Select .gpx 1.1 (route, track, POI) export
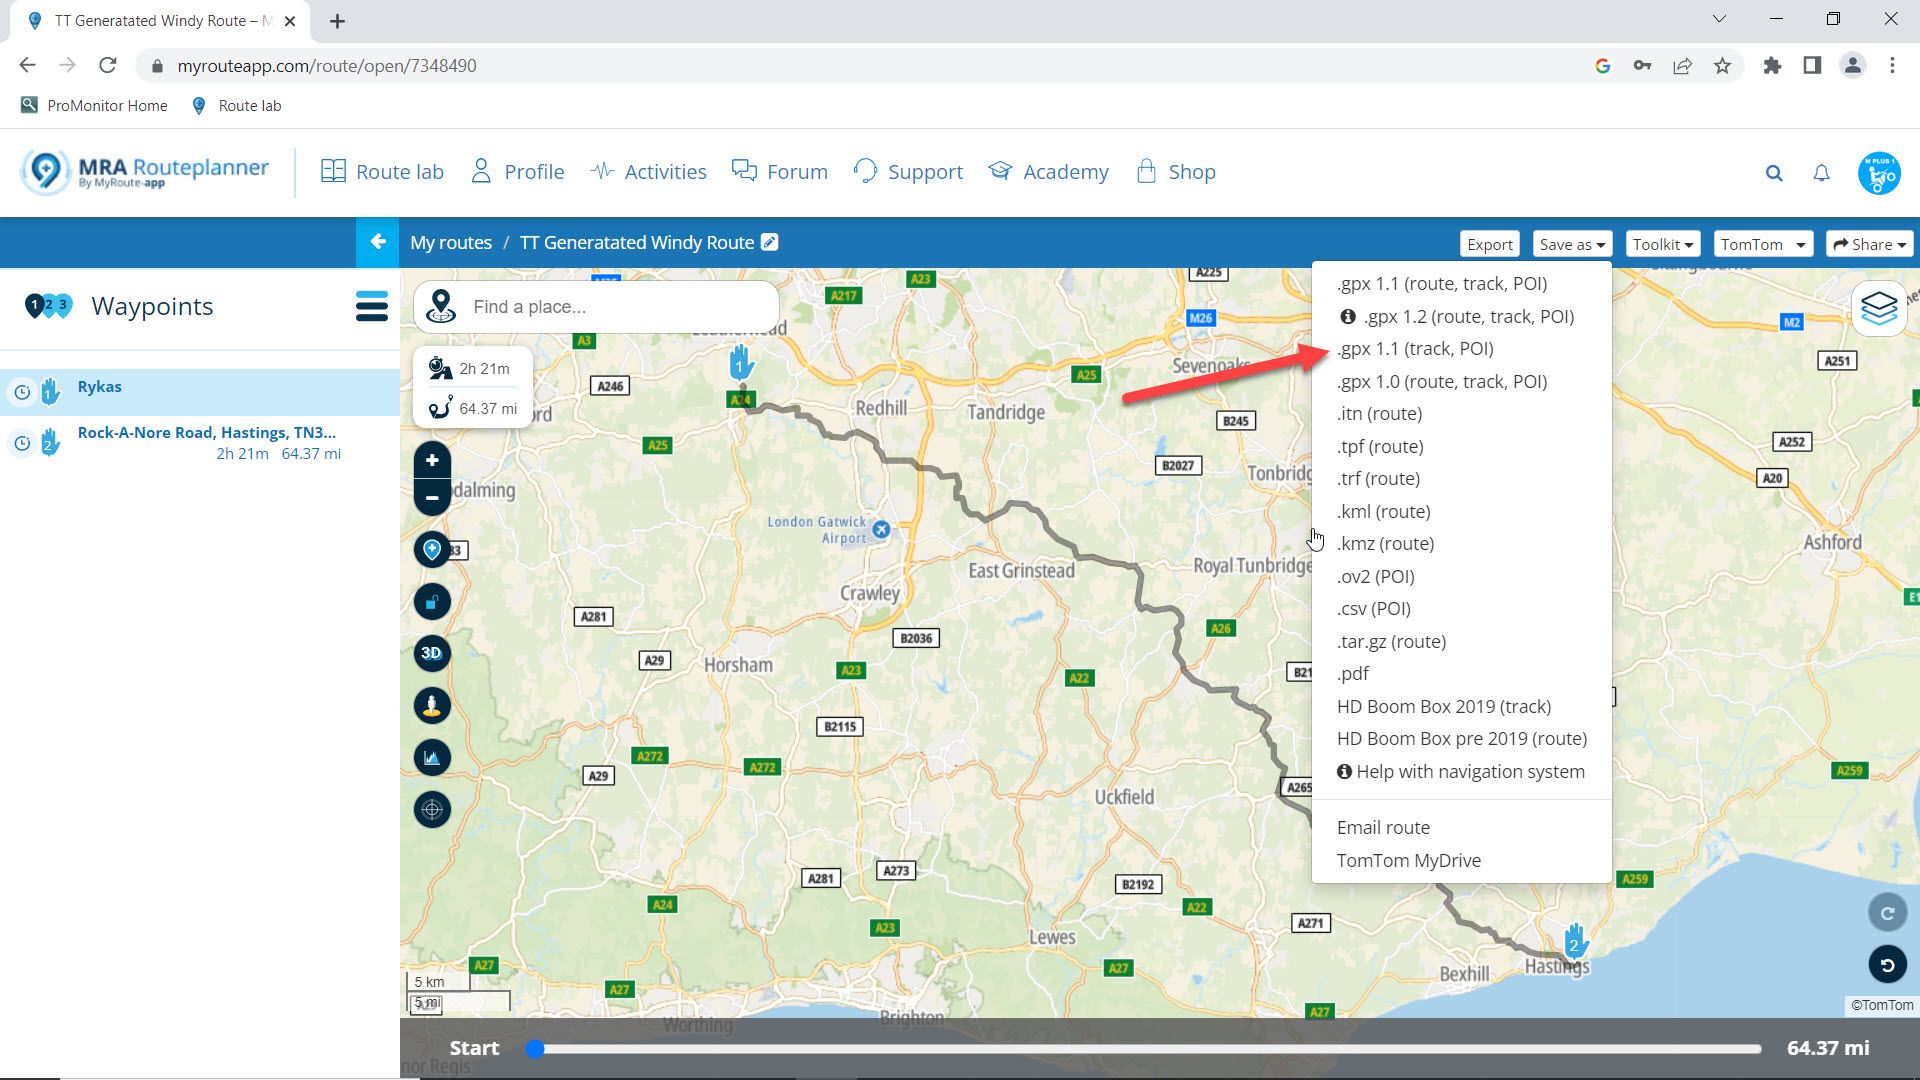Viewport: 1920px width, 1080px height. (x=1440, y=282)
